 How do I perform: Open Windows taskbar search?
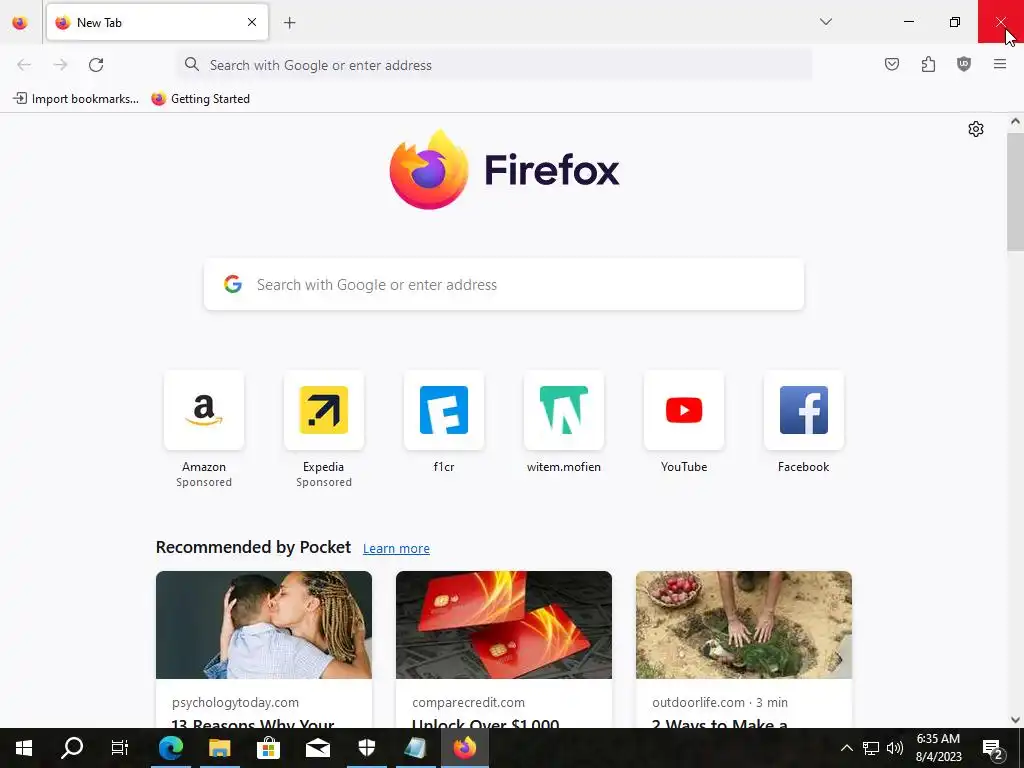click(x=72, y=748)
